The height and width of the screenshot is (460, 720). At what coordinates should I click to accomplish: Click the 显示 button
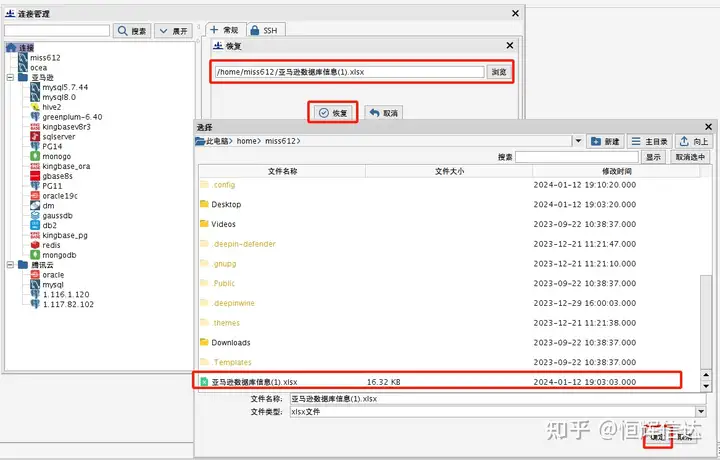(653, 157)
